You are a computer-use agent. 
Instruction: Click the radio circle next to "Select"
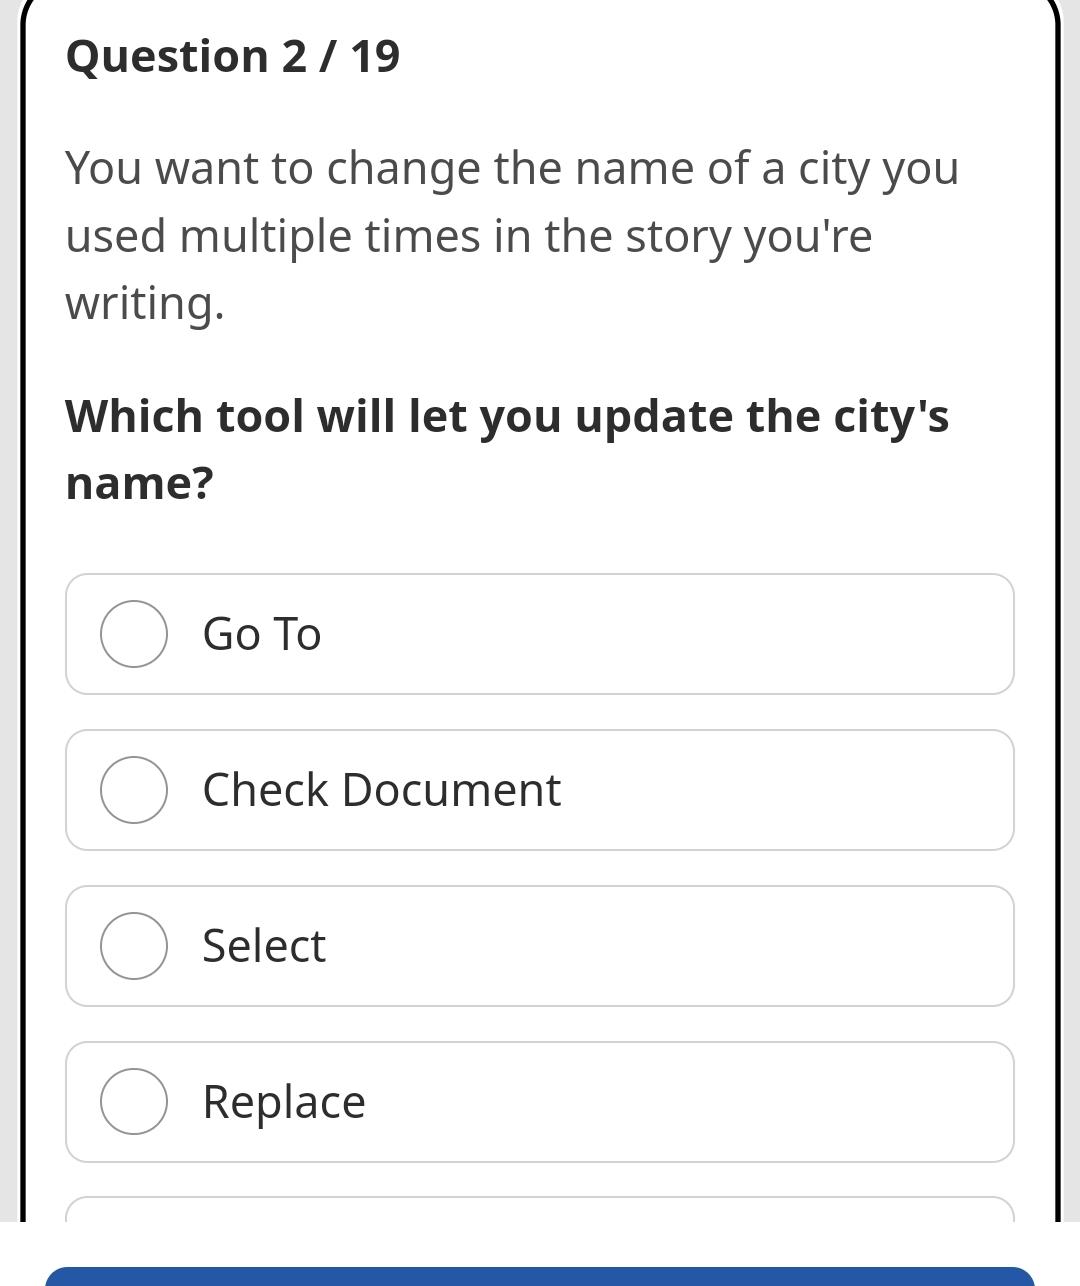(x=134, y=946)
